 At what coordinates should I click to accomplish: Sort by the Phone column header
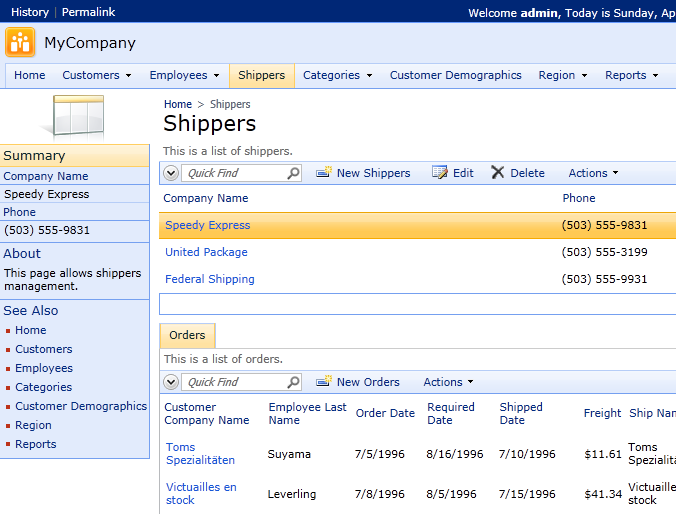pyautogui.click(x=579, y=198)
